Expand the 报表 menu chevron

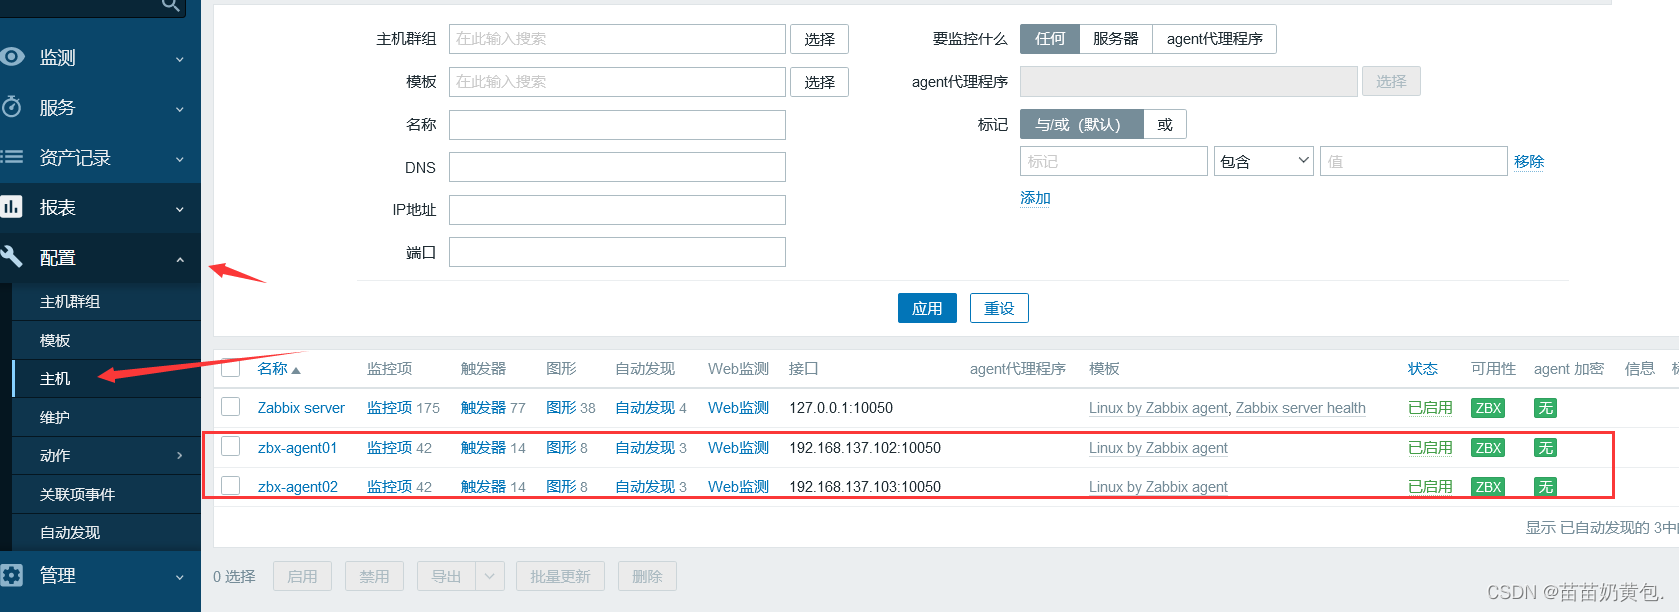(180, 209)
